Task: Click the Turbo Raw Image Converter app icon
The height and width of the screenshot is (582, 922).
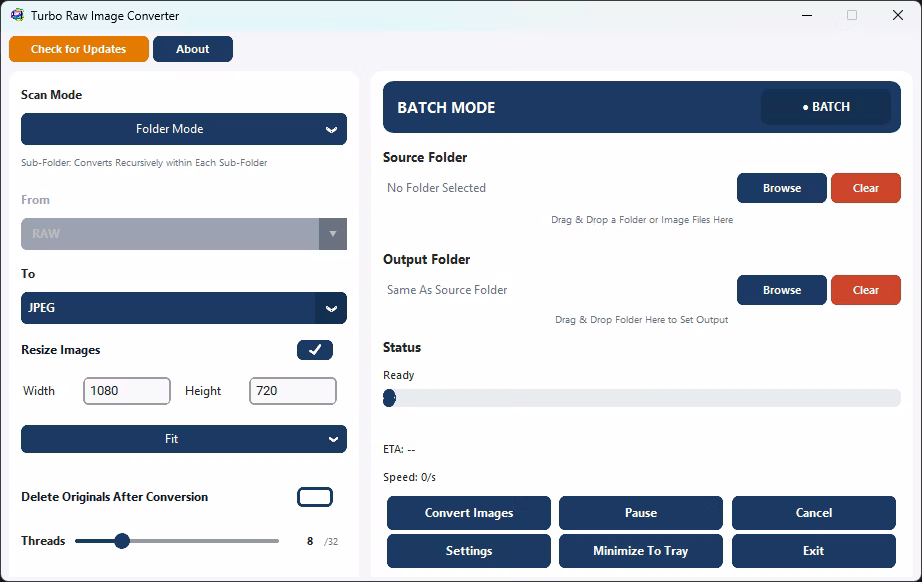Action: 18,15
